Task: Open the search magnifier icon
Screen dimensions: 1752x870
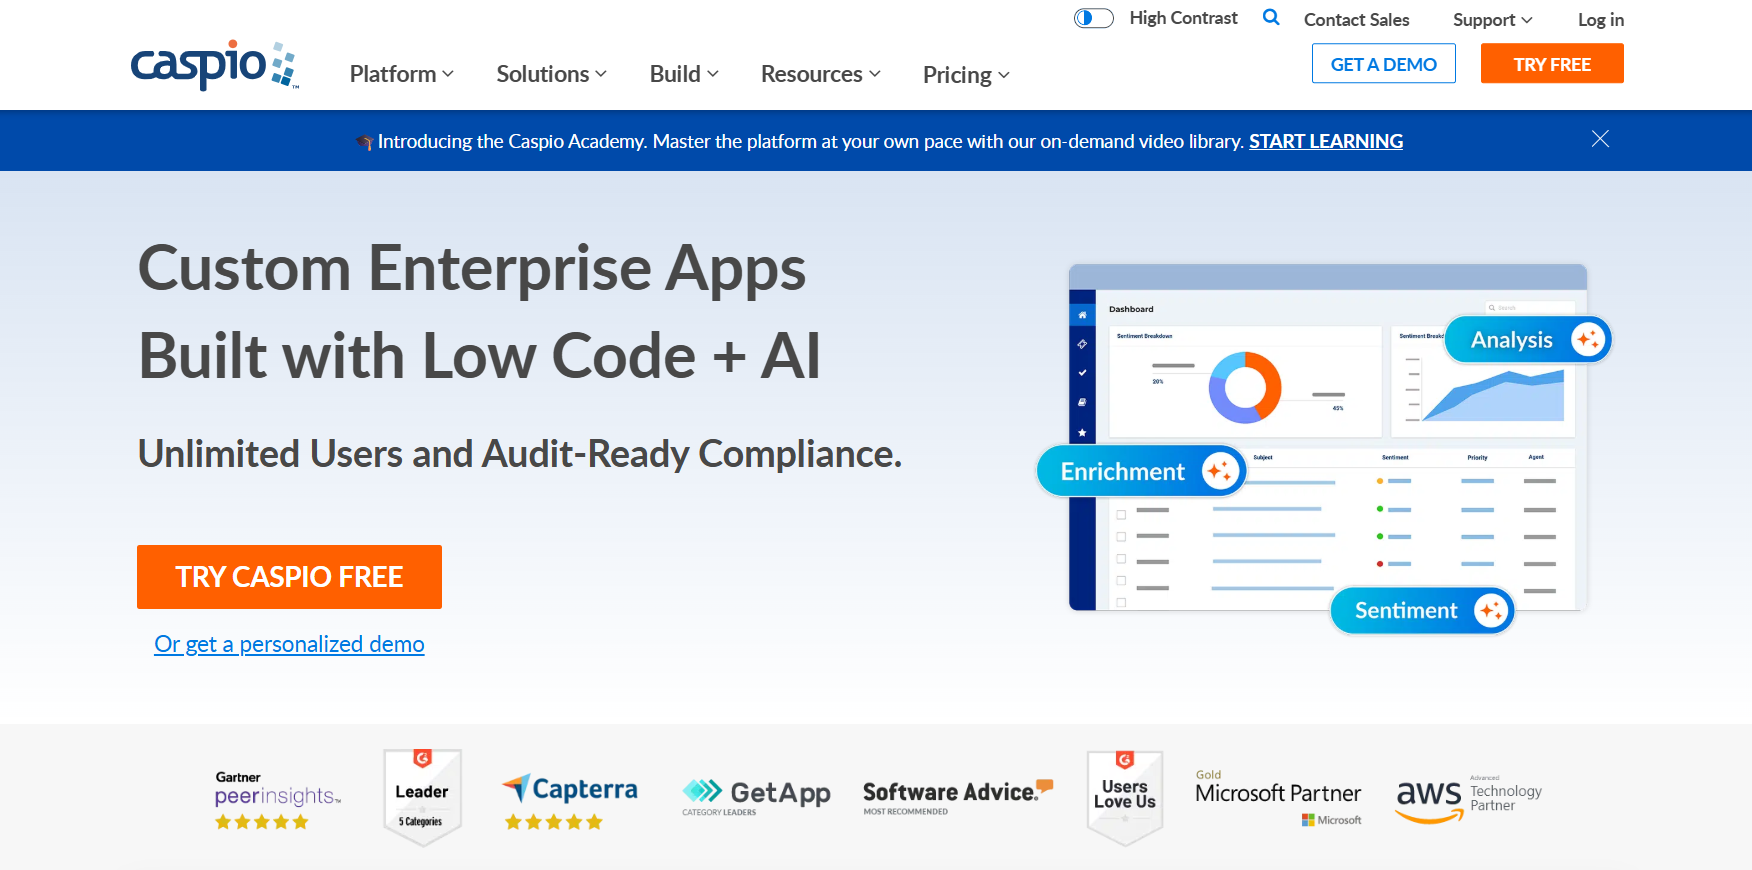Action: [1271, 17]
